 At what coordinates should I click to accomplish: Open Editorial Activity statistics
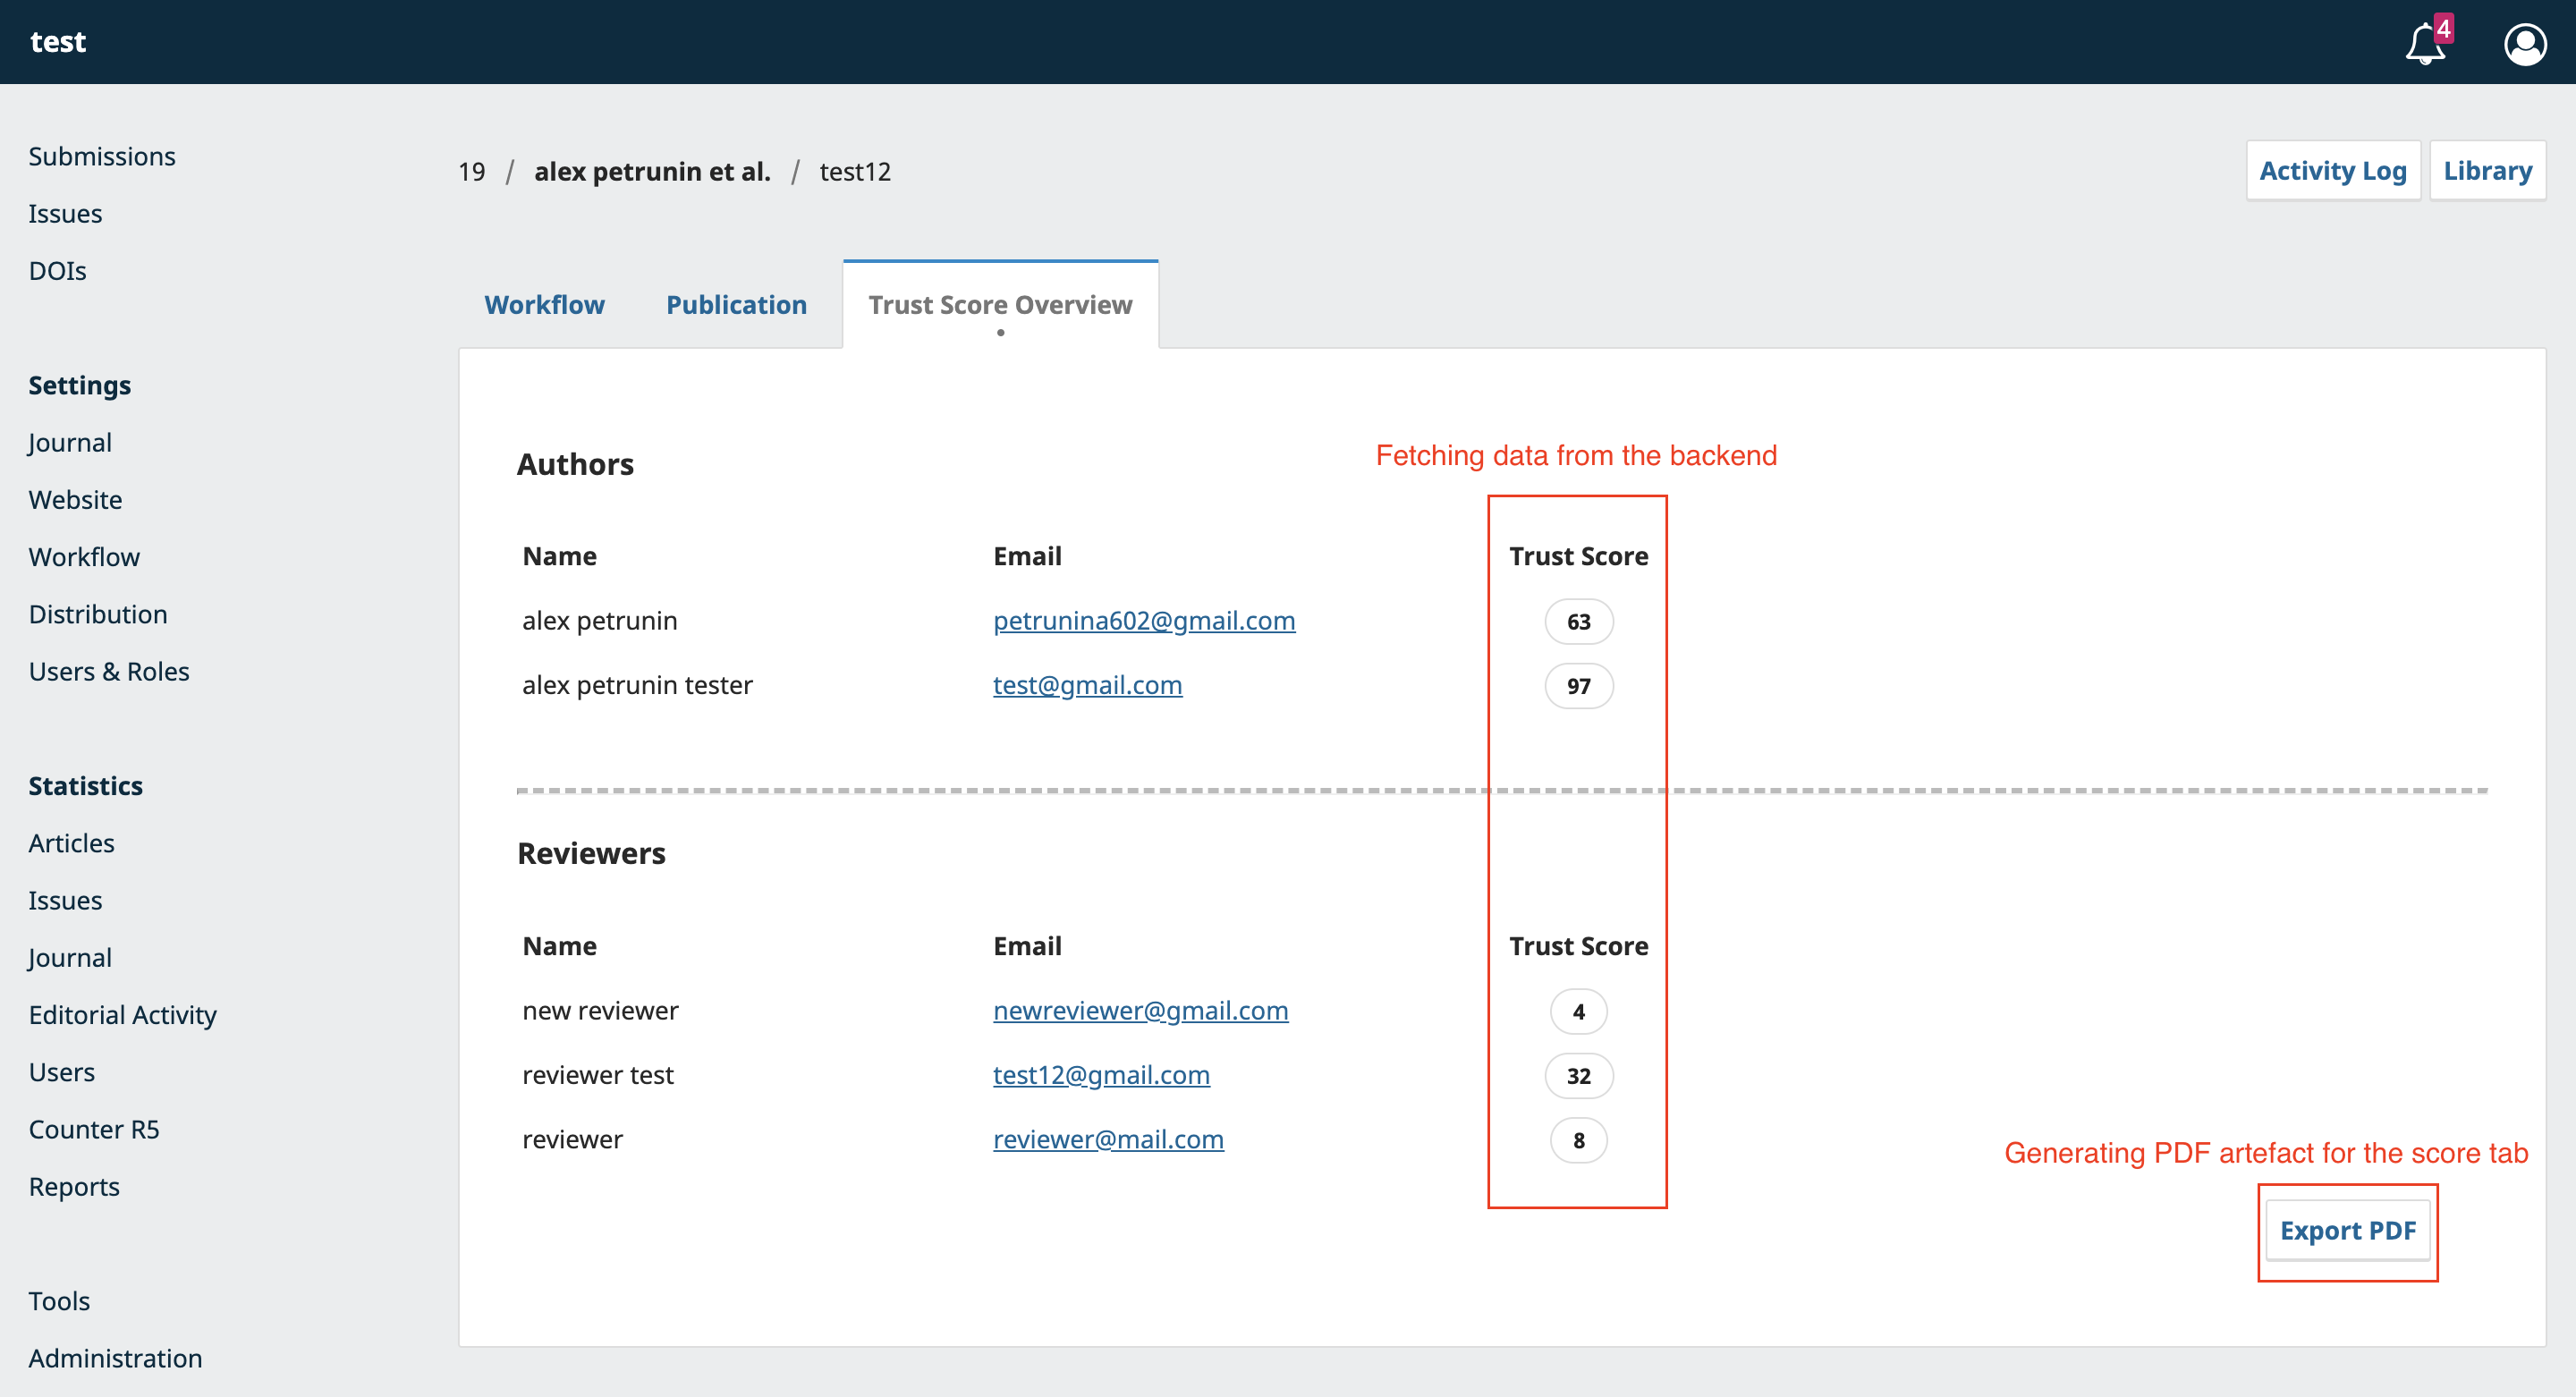pos(122,1015)
